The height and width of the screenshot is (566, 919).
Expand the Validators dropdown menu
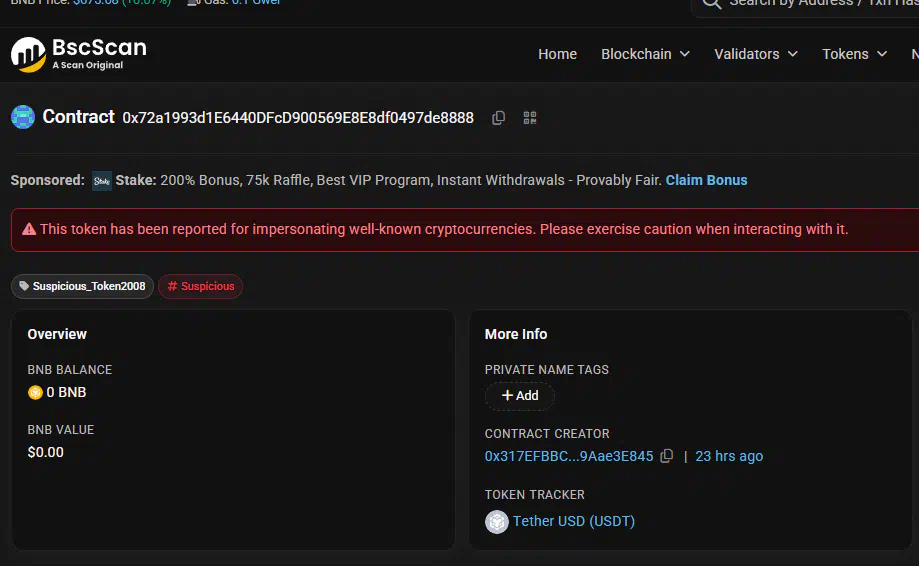(x=755, y=54)
